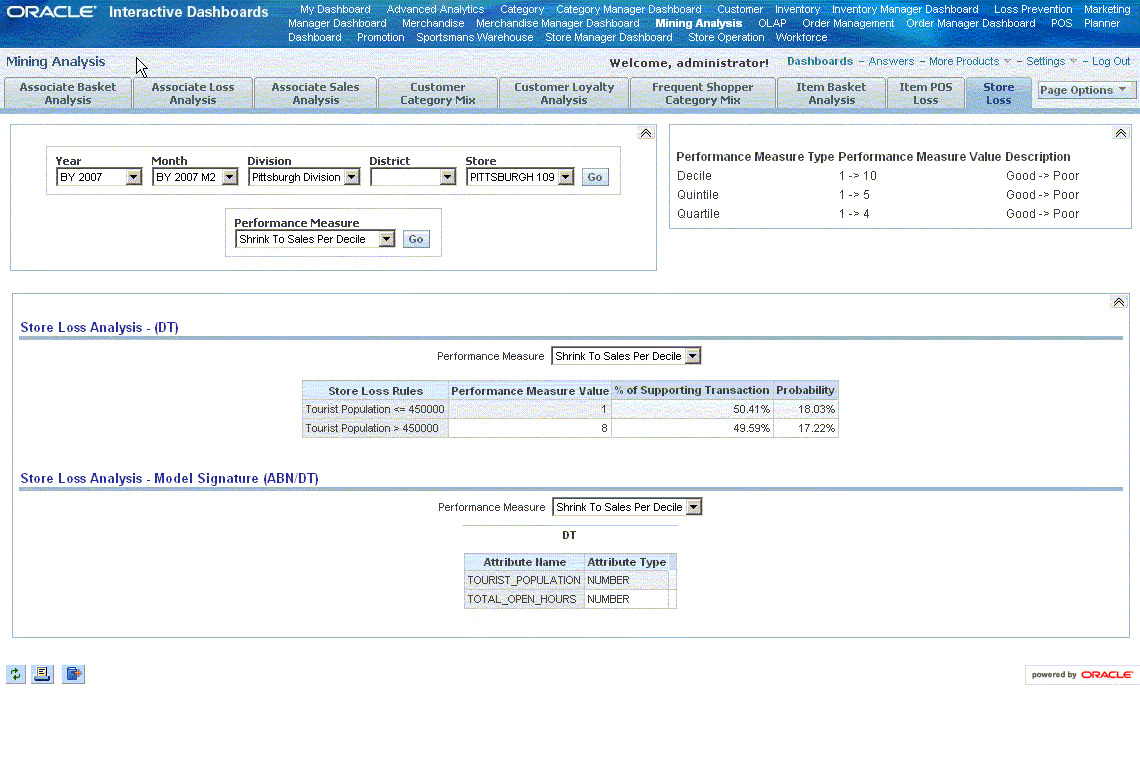Go to the Sportsmans Warehouse dashboard link
The image size is (1140, 762).
point(475,37)
